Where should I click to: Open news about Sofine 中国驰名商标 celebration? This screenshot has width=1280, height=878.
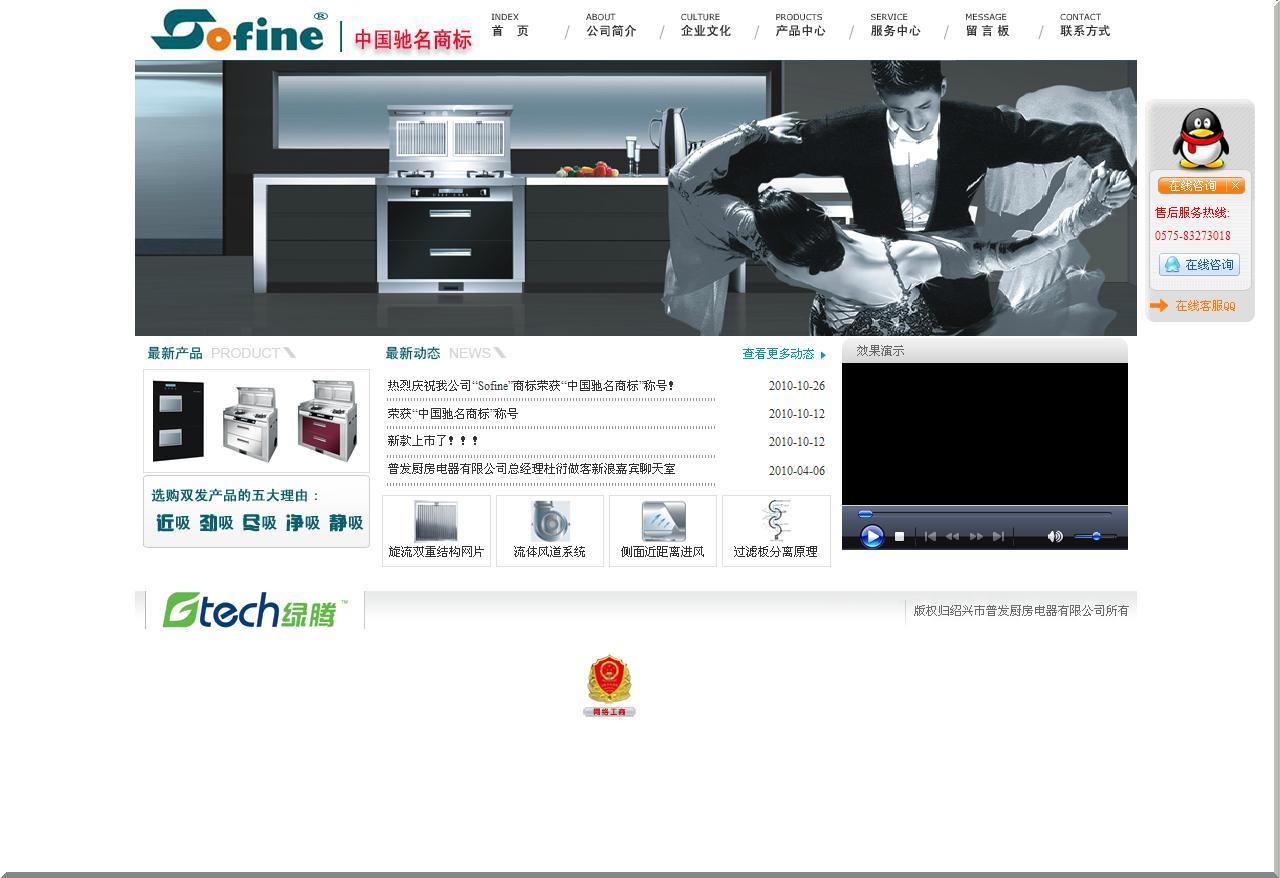531,386
